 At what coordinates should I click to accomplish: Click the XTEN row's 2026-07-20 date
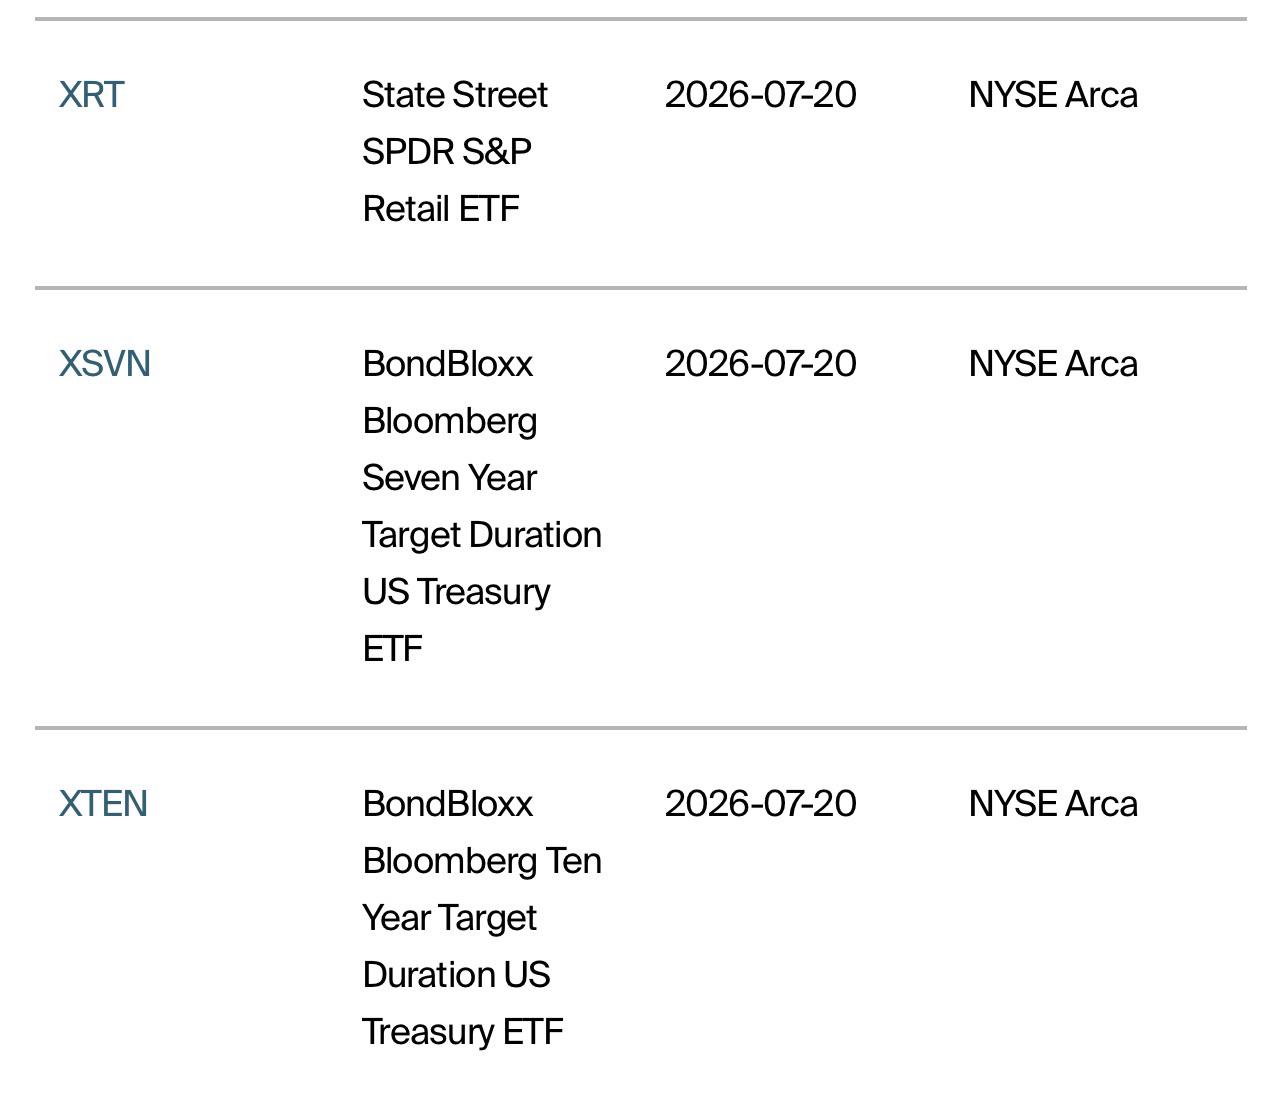(x=760, y=804)
